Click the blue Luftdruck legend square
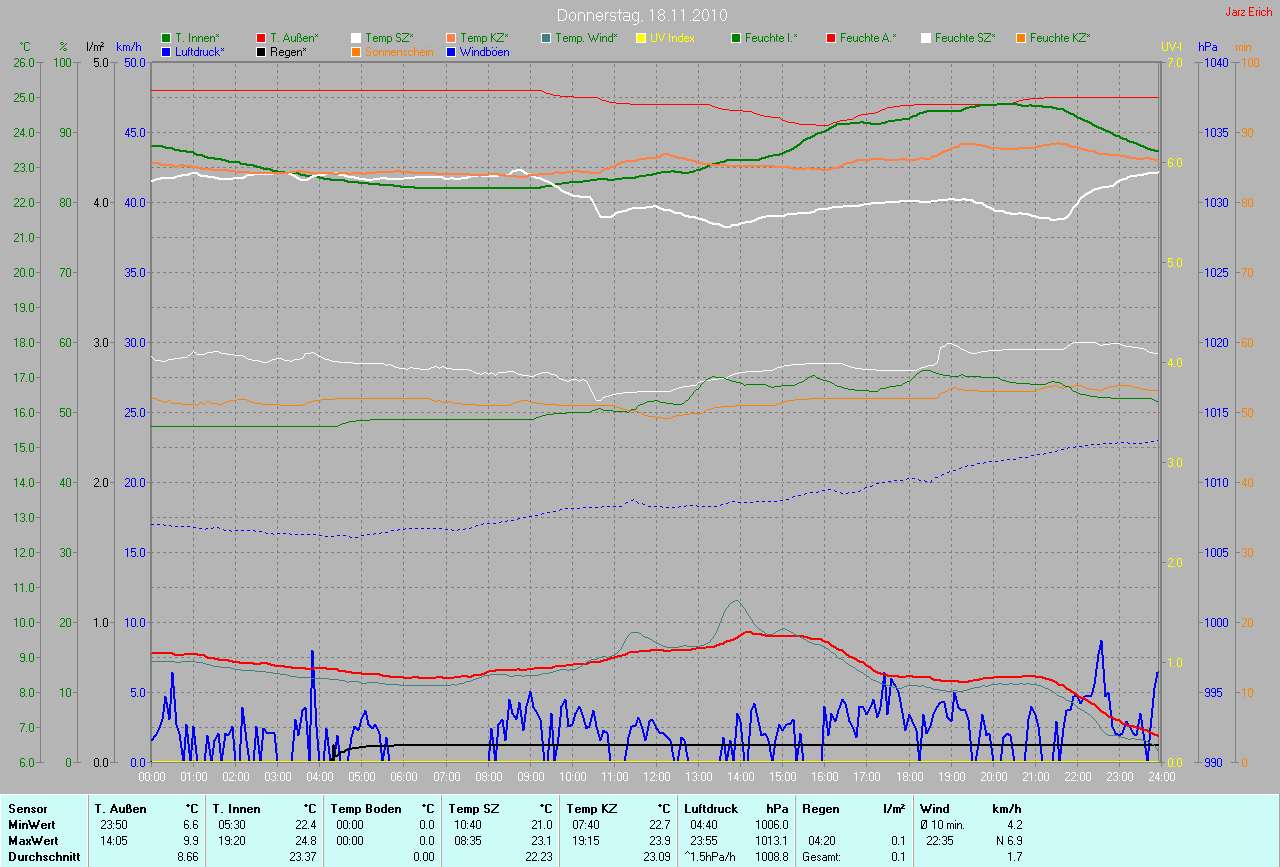This screenshot has width=1280, height=867. click(x=166, y=51)
